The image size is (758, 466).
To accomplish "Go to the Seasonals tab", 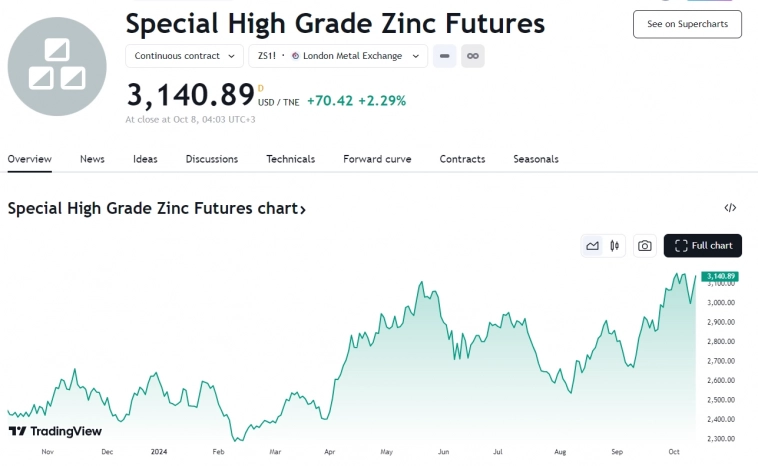I will pyautogui.click(x=536, y=159).
